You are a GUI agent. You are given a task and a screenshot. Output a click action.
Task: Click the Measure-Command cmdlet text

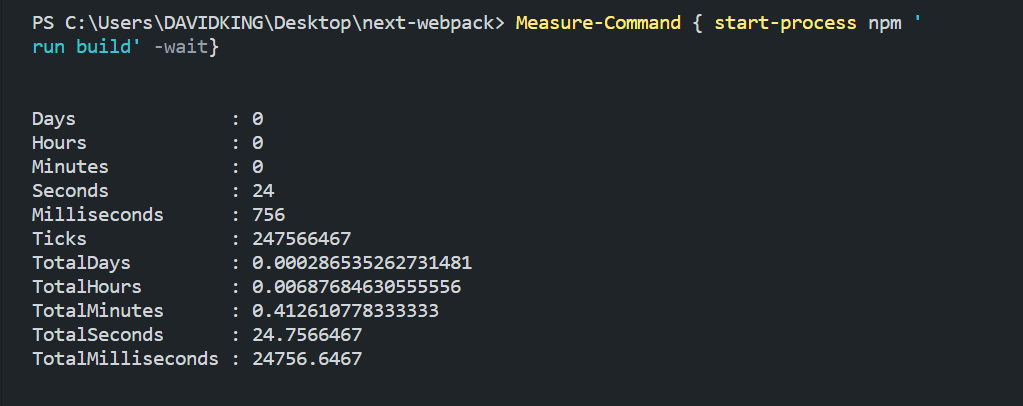598,23
